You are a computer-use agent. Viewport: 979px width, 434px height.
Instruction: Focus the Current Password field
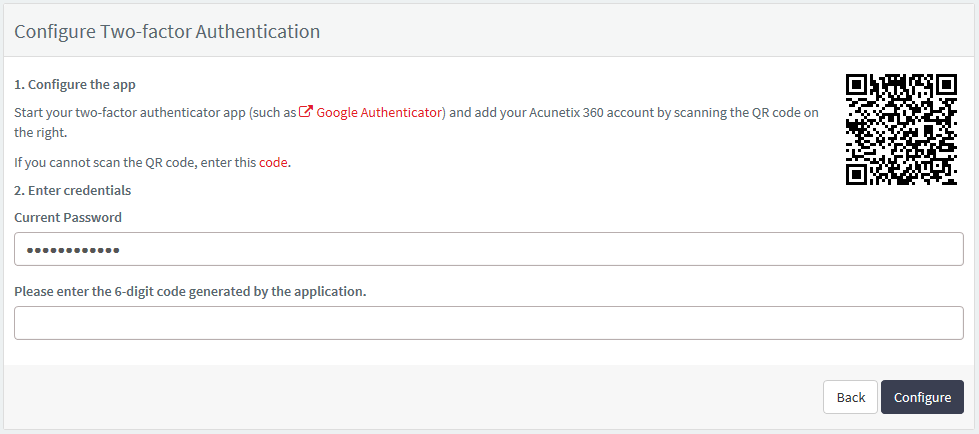pyautogui.click(x=489, y=249)
